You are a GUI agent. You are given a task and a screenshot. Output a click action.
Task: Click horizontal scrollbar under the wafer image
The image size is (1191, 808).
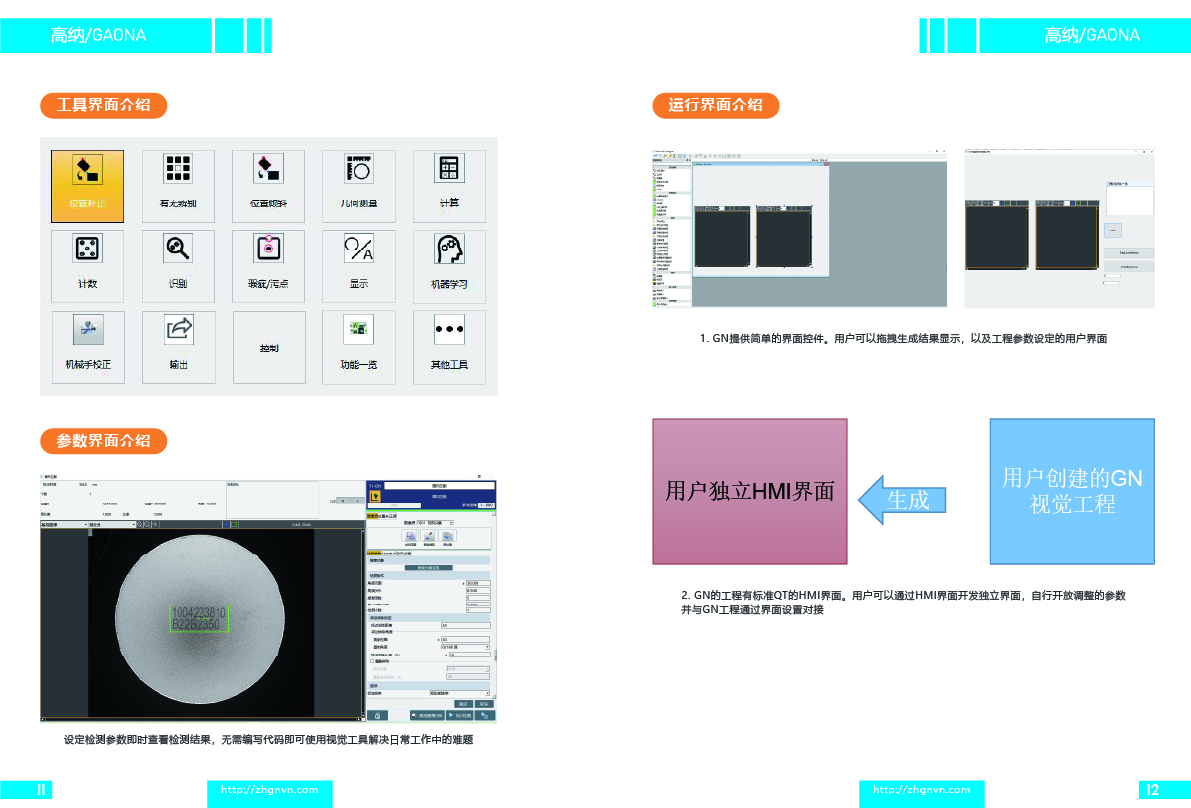coord(201,719)
